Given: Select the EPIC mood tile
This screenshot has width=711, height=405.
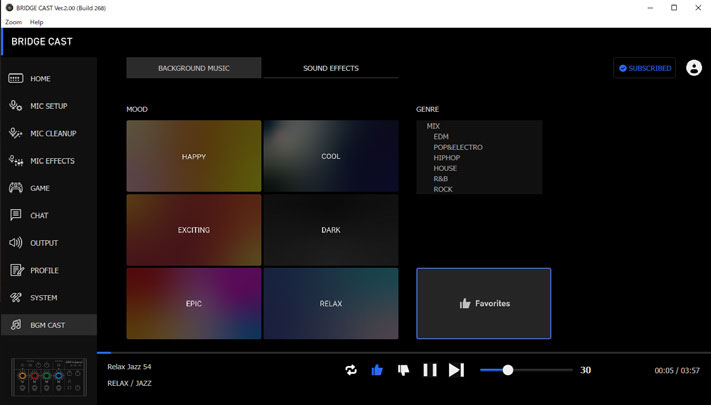Looking at the screenshot, I should [x=194, y=303].
